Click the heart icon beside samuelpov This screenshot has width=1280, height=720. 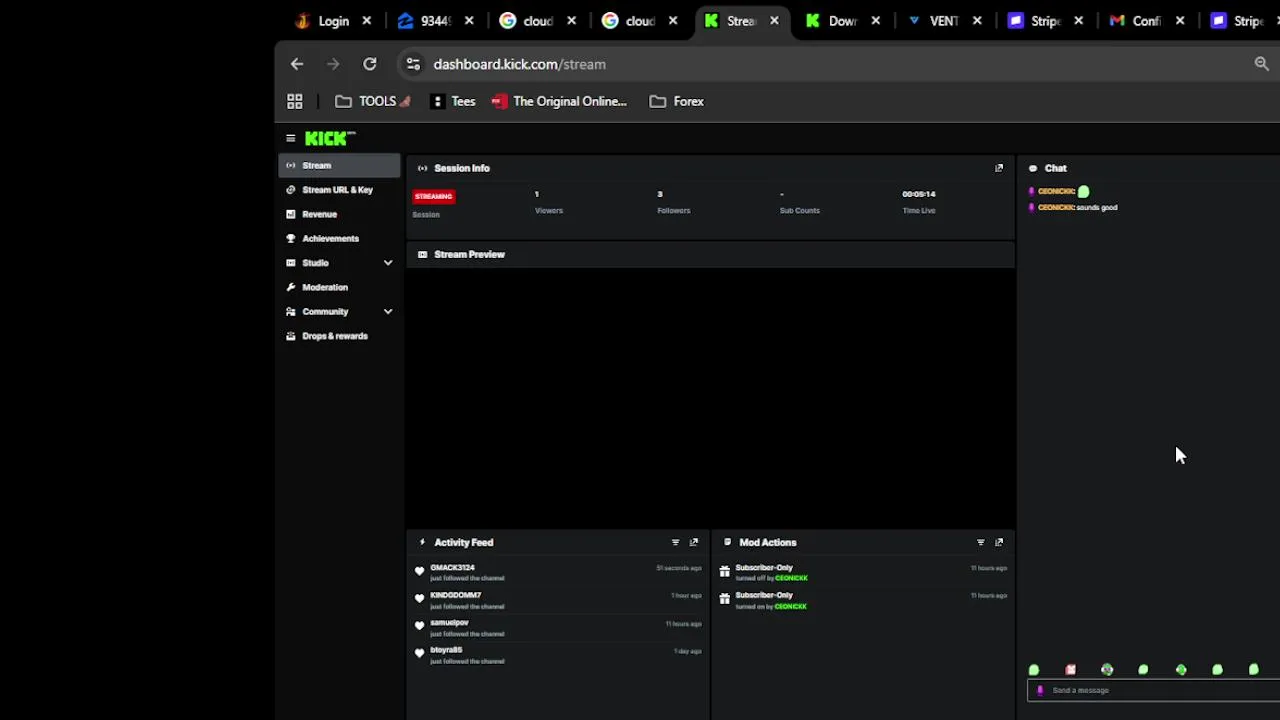click(419, 626)
